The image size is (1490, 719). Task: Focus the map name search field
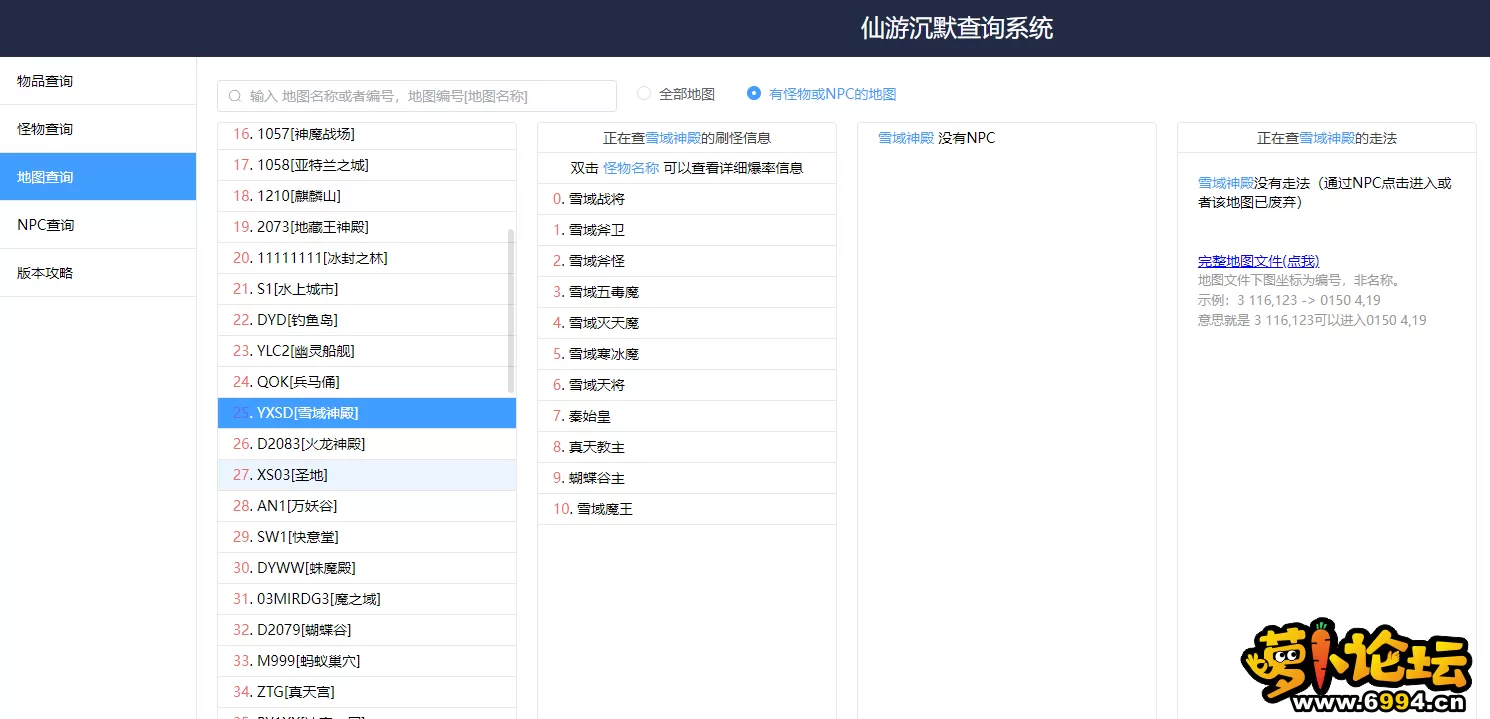[x=417, y=96]
